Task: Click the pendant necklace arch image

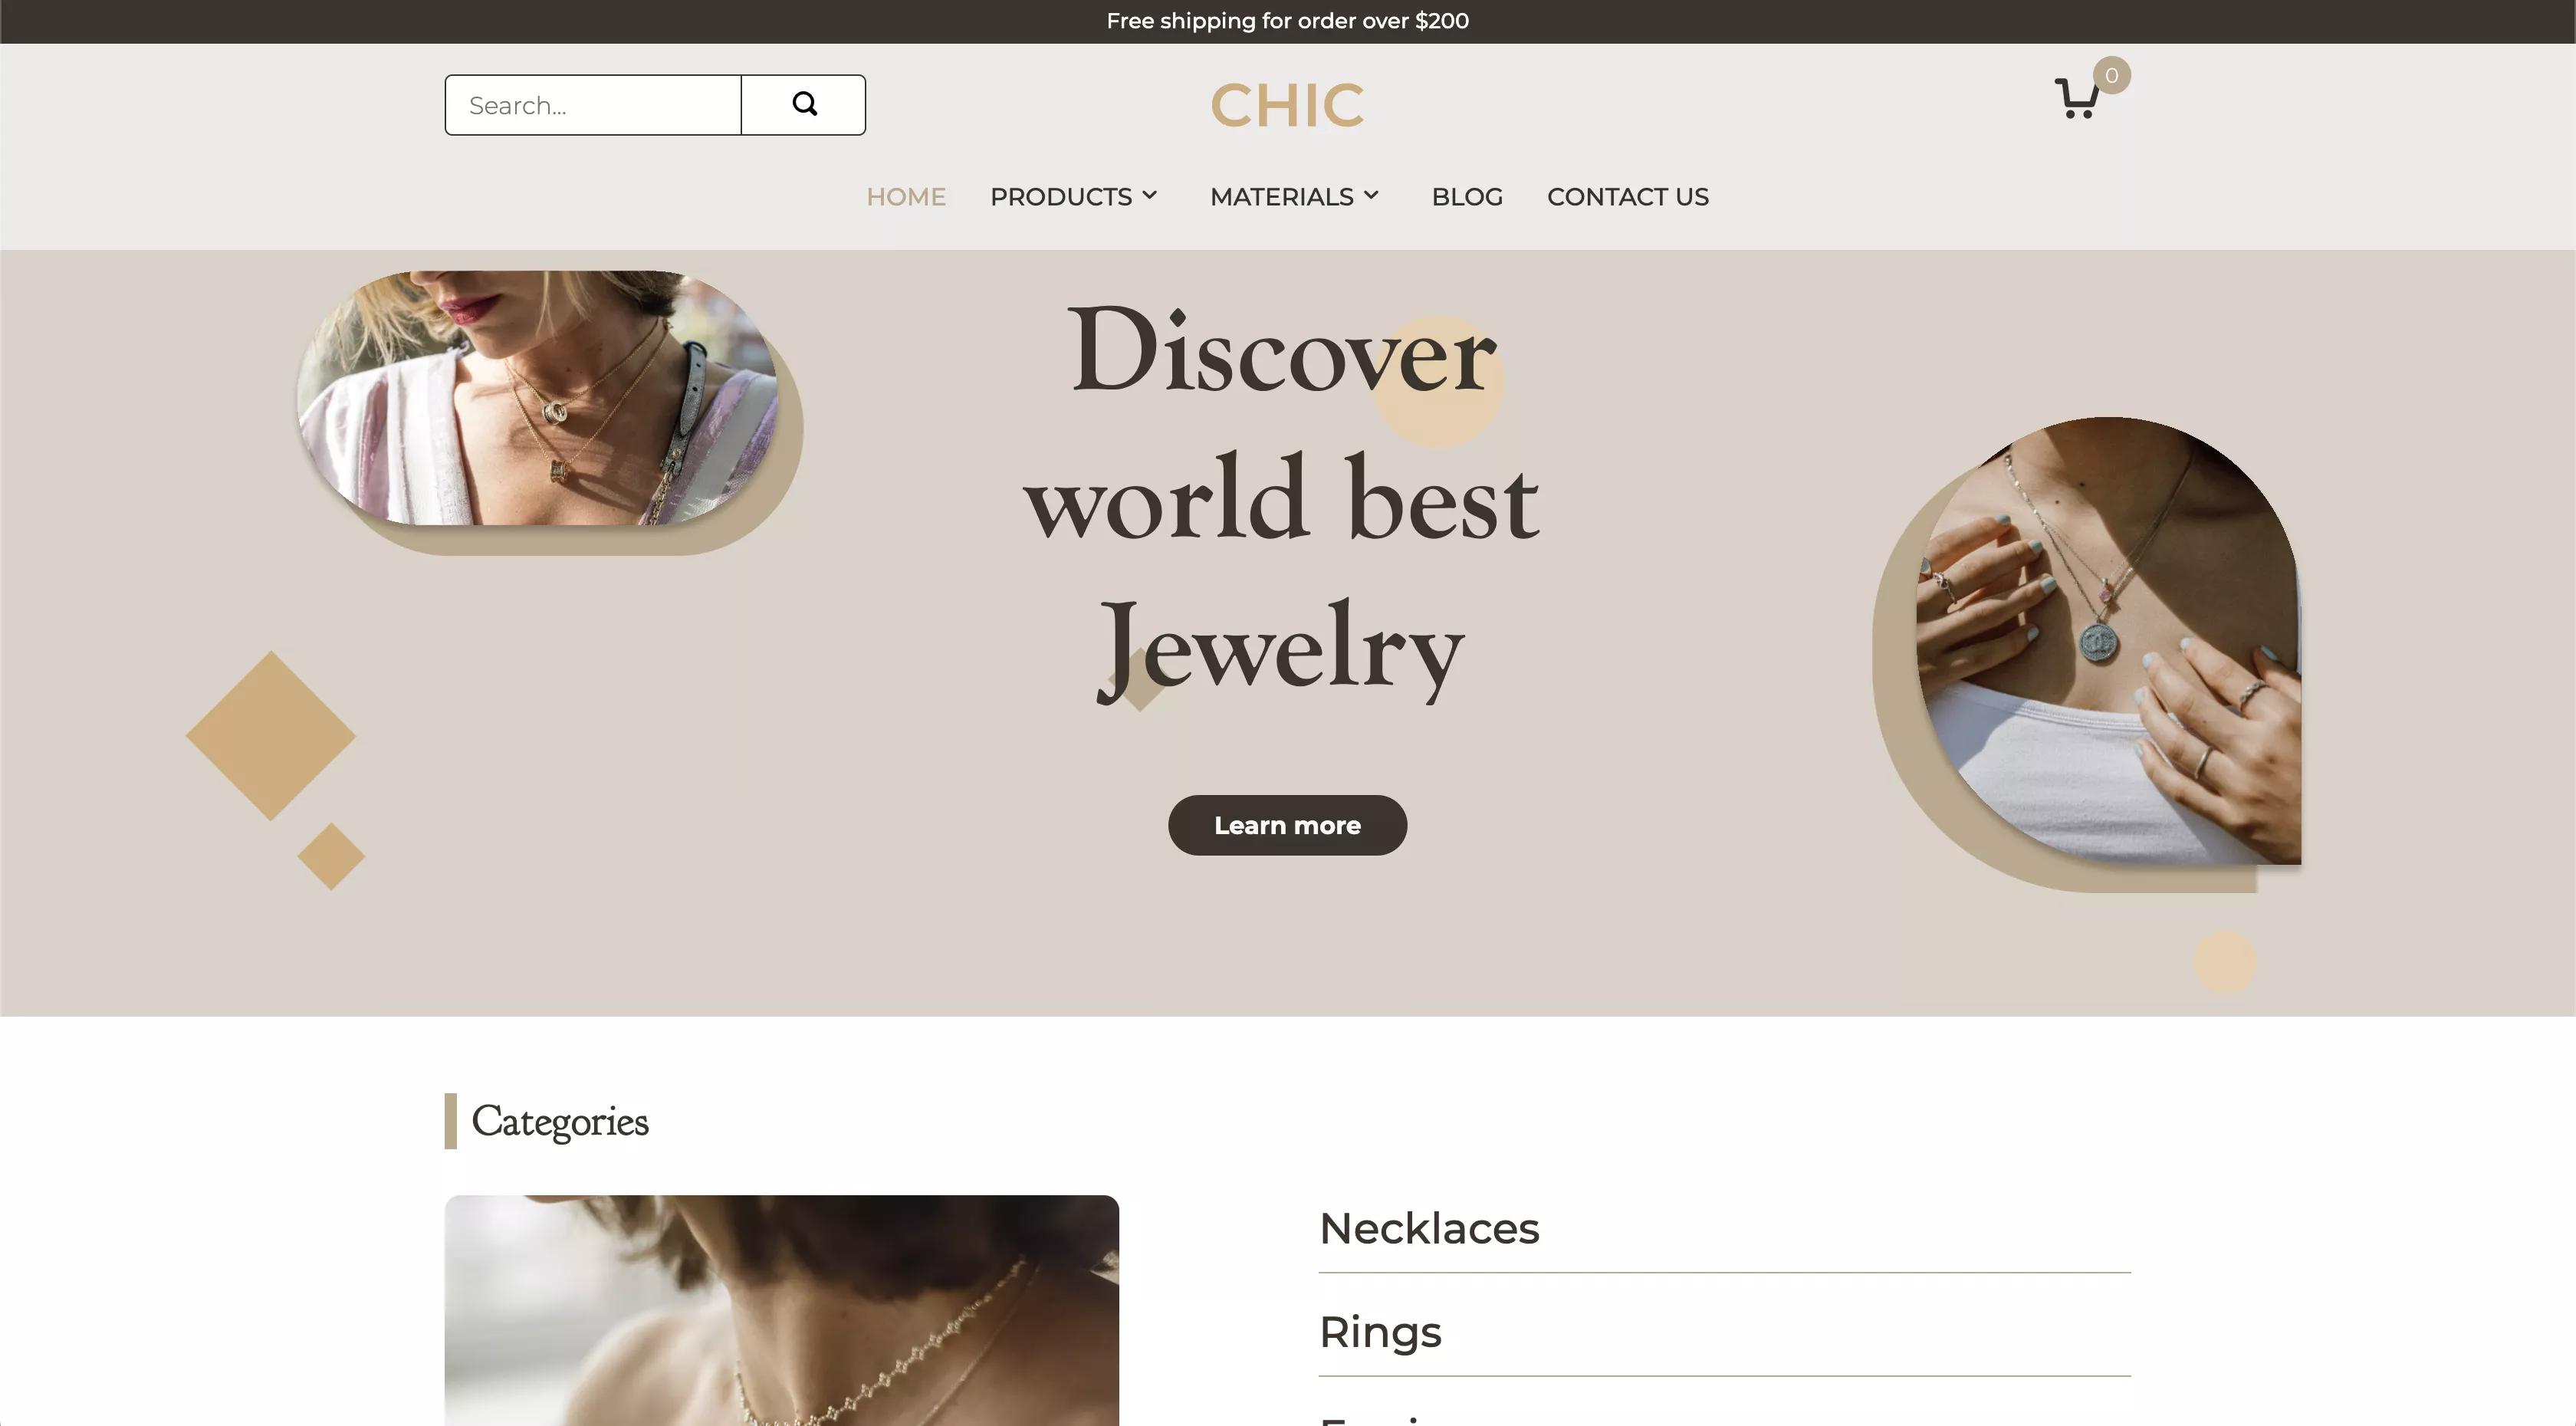Action: (x=2108, y=640)
